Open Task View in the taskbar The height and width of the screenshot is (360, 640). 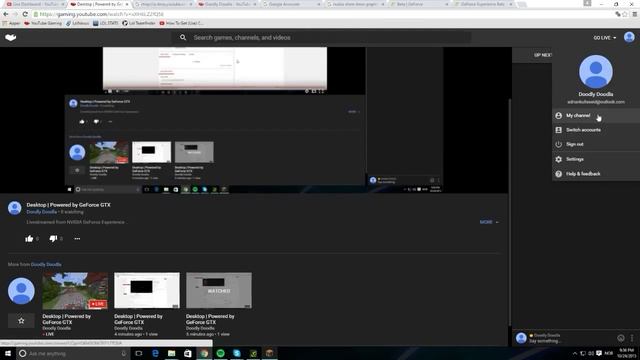click(139, 353)
